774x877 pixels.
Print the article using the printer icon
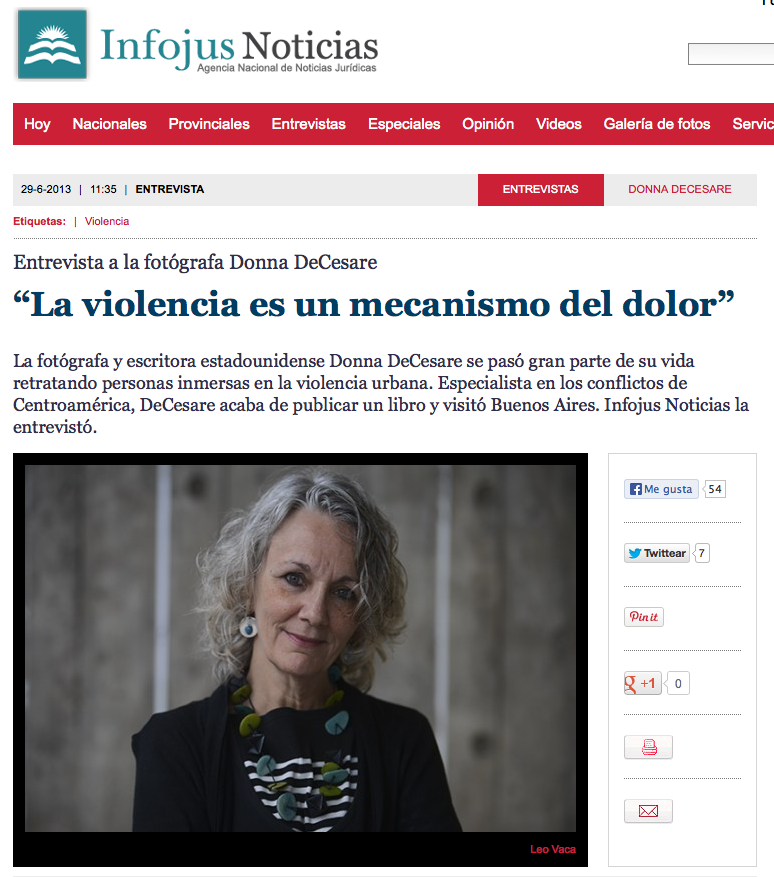[x=648, y=747]
